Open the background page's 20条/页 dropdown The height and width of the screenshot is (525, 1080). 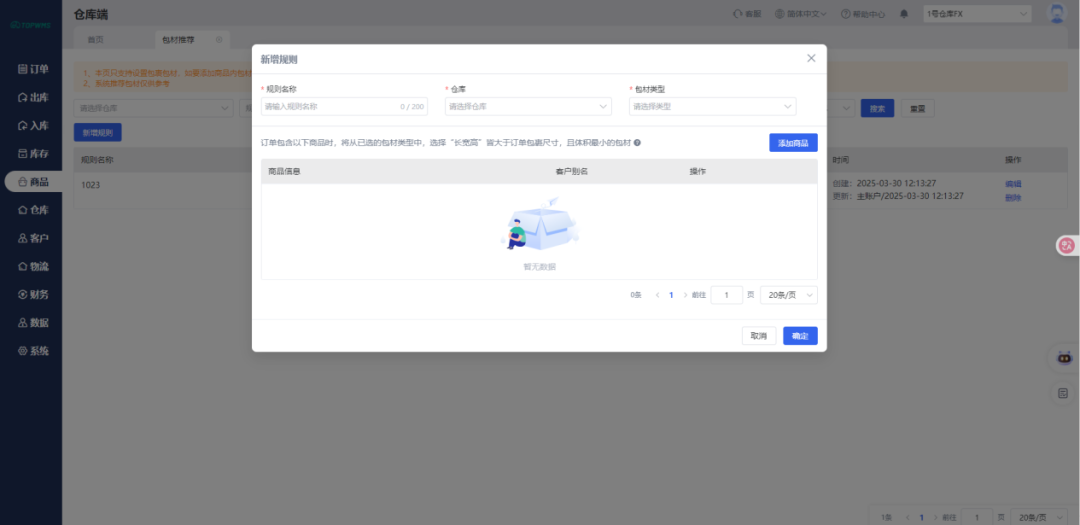pyautogui.click(x=1038, y=517)
